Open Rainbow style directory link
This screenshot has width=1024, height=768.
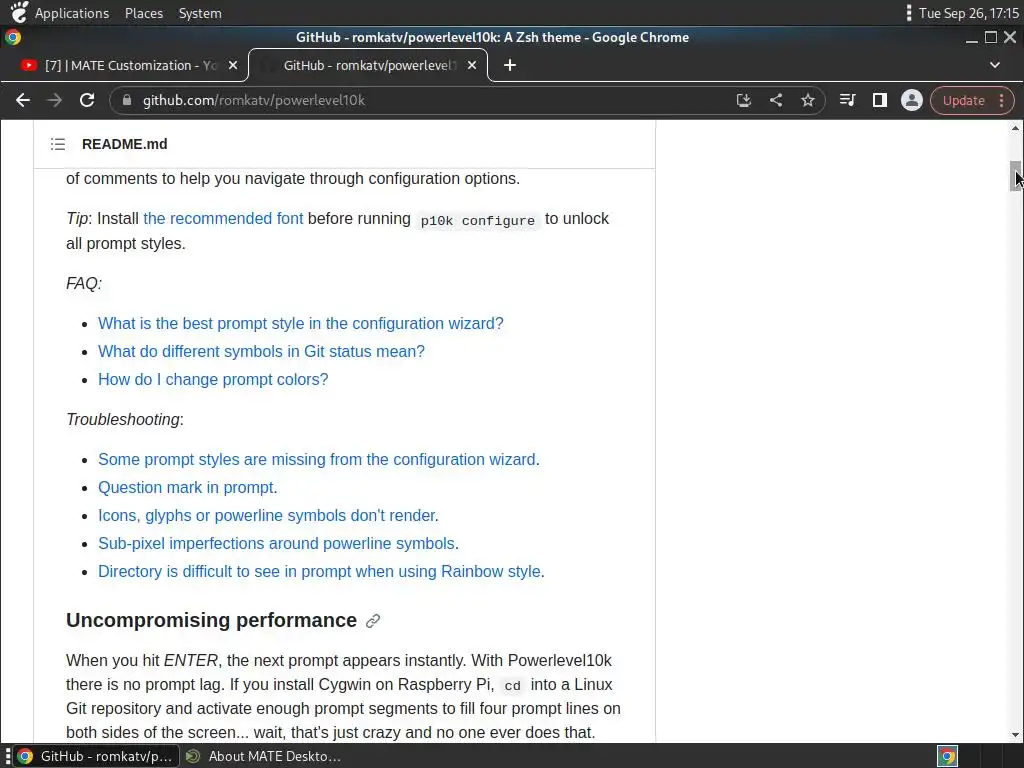(x=319, y=572)
